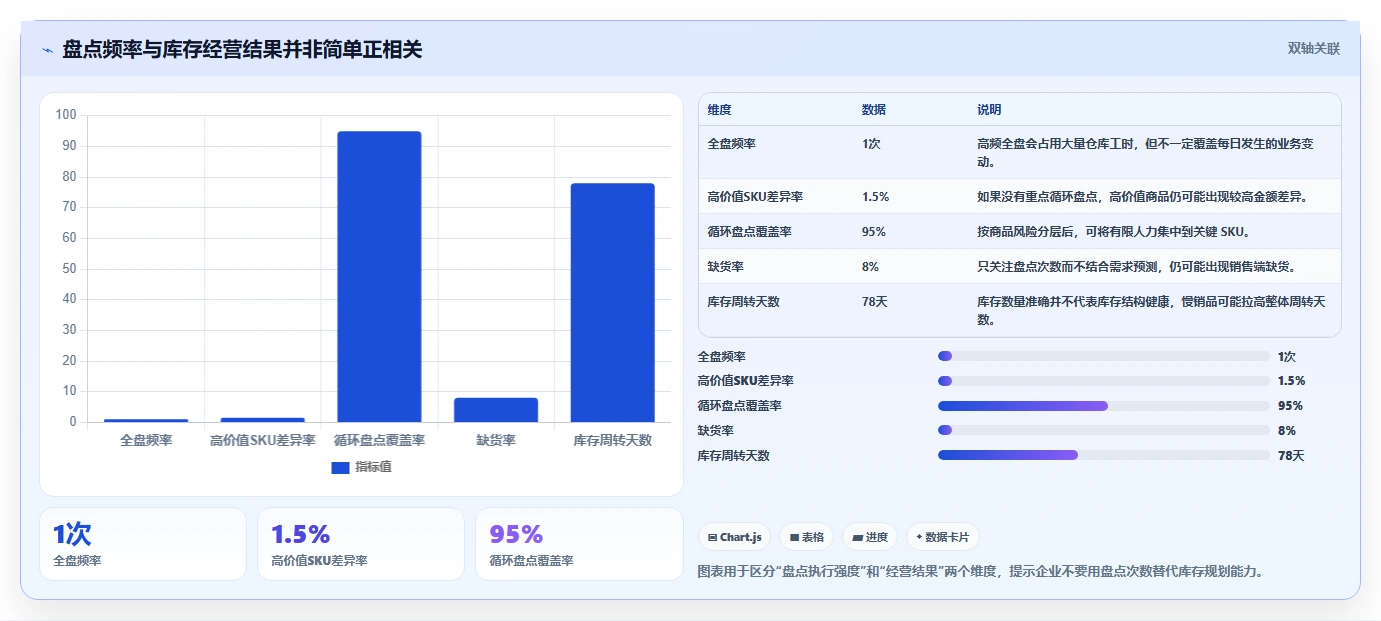Click the 8% value beside 缺货率 progress
This screenshot has width=1381, height=621.
click(1287, 431)
